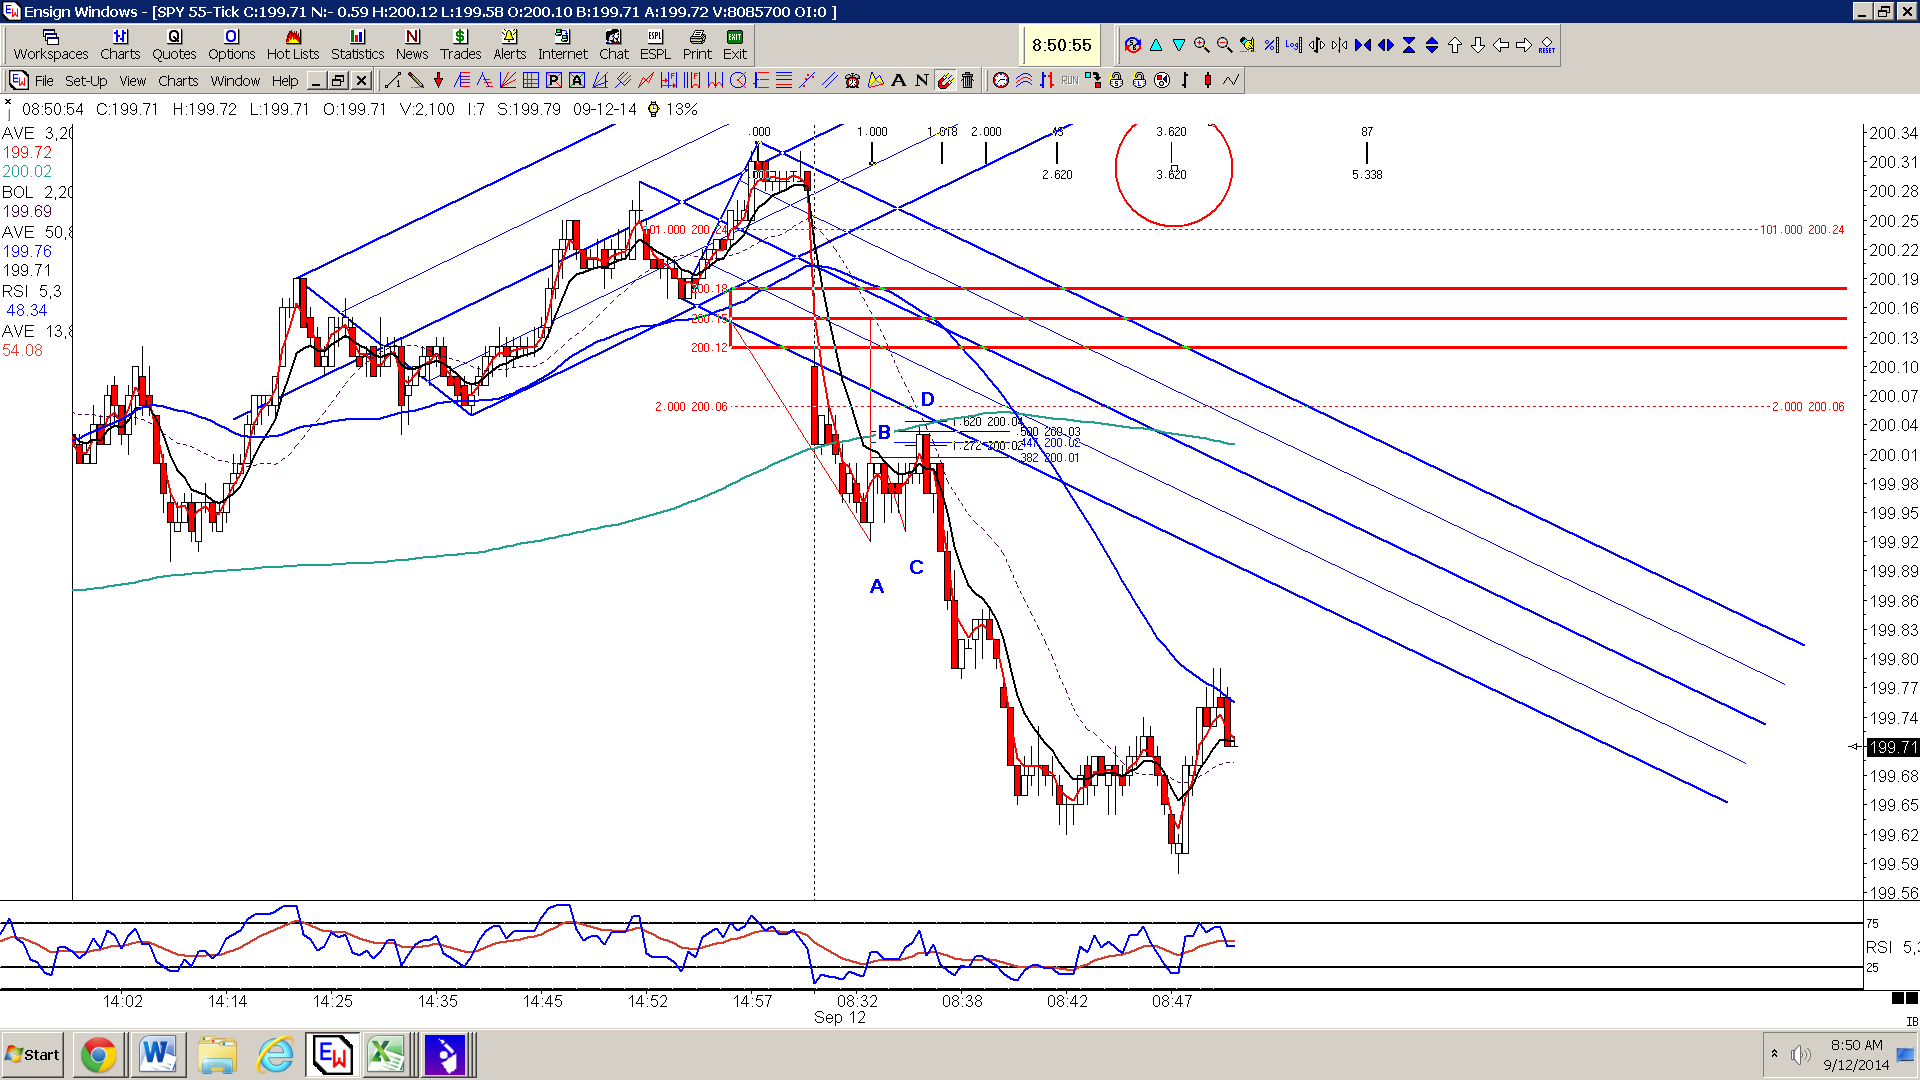This screenshot has height=1080, width=1920.
Task: Click the cyan up triangle icon
Action: click(x=1156, y=45)
